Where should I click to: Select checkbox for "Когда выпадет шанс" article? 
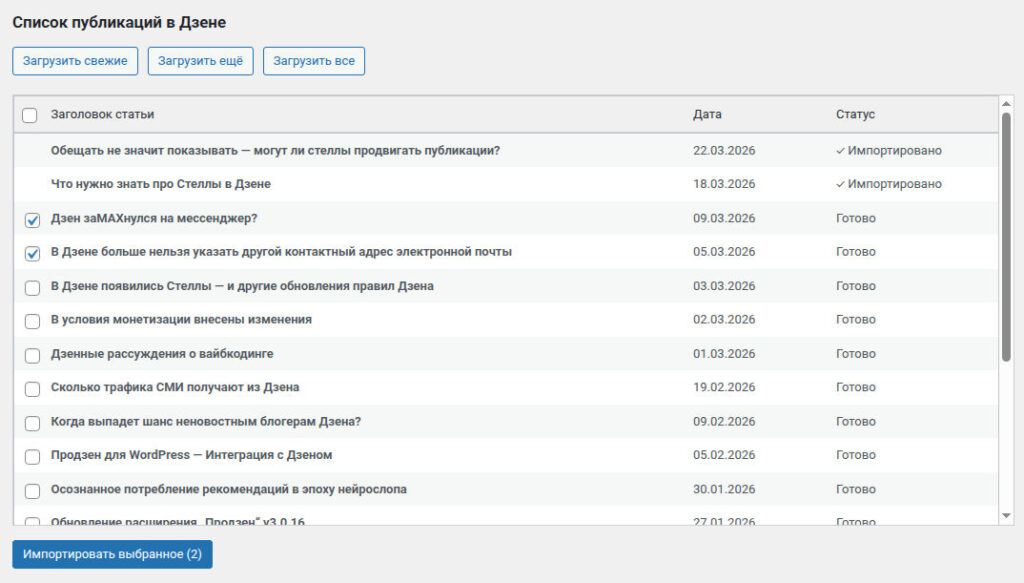(x=32, y=424)
